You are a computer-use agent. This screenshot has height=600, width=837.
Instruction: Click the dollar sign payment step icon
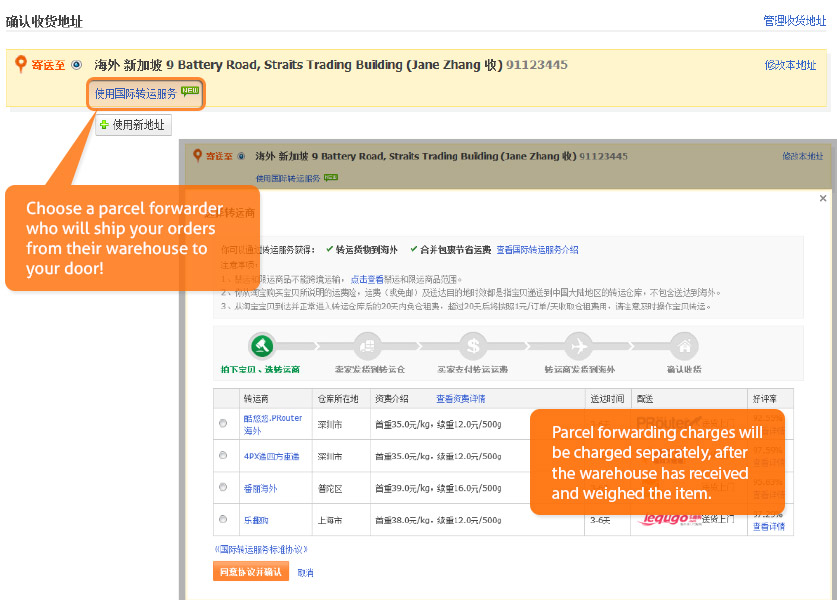tap(472, 346)
